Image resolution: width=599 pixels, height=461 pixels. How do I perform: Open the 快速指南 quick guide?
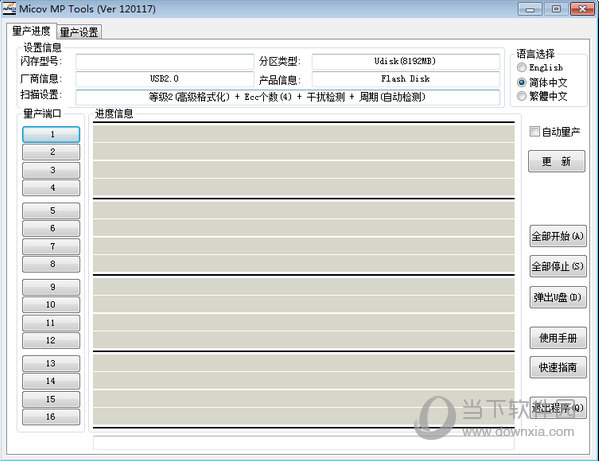click(558, 367)
